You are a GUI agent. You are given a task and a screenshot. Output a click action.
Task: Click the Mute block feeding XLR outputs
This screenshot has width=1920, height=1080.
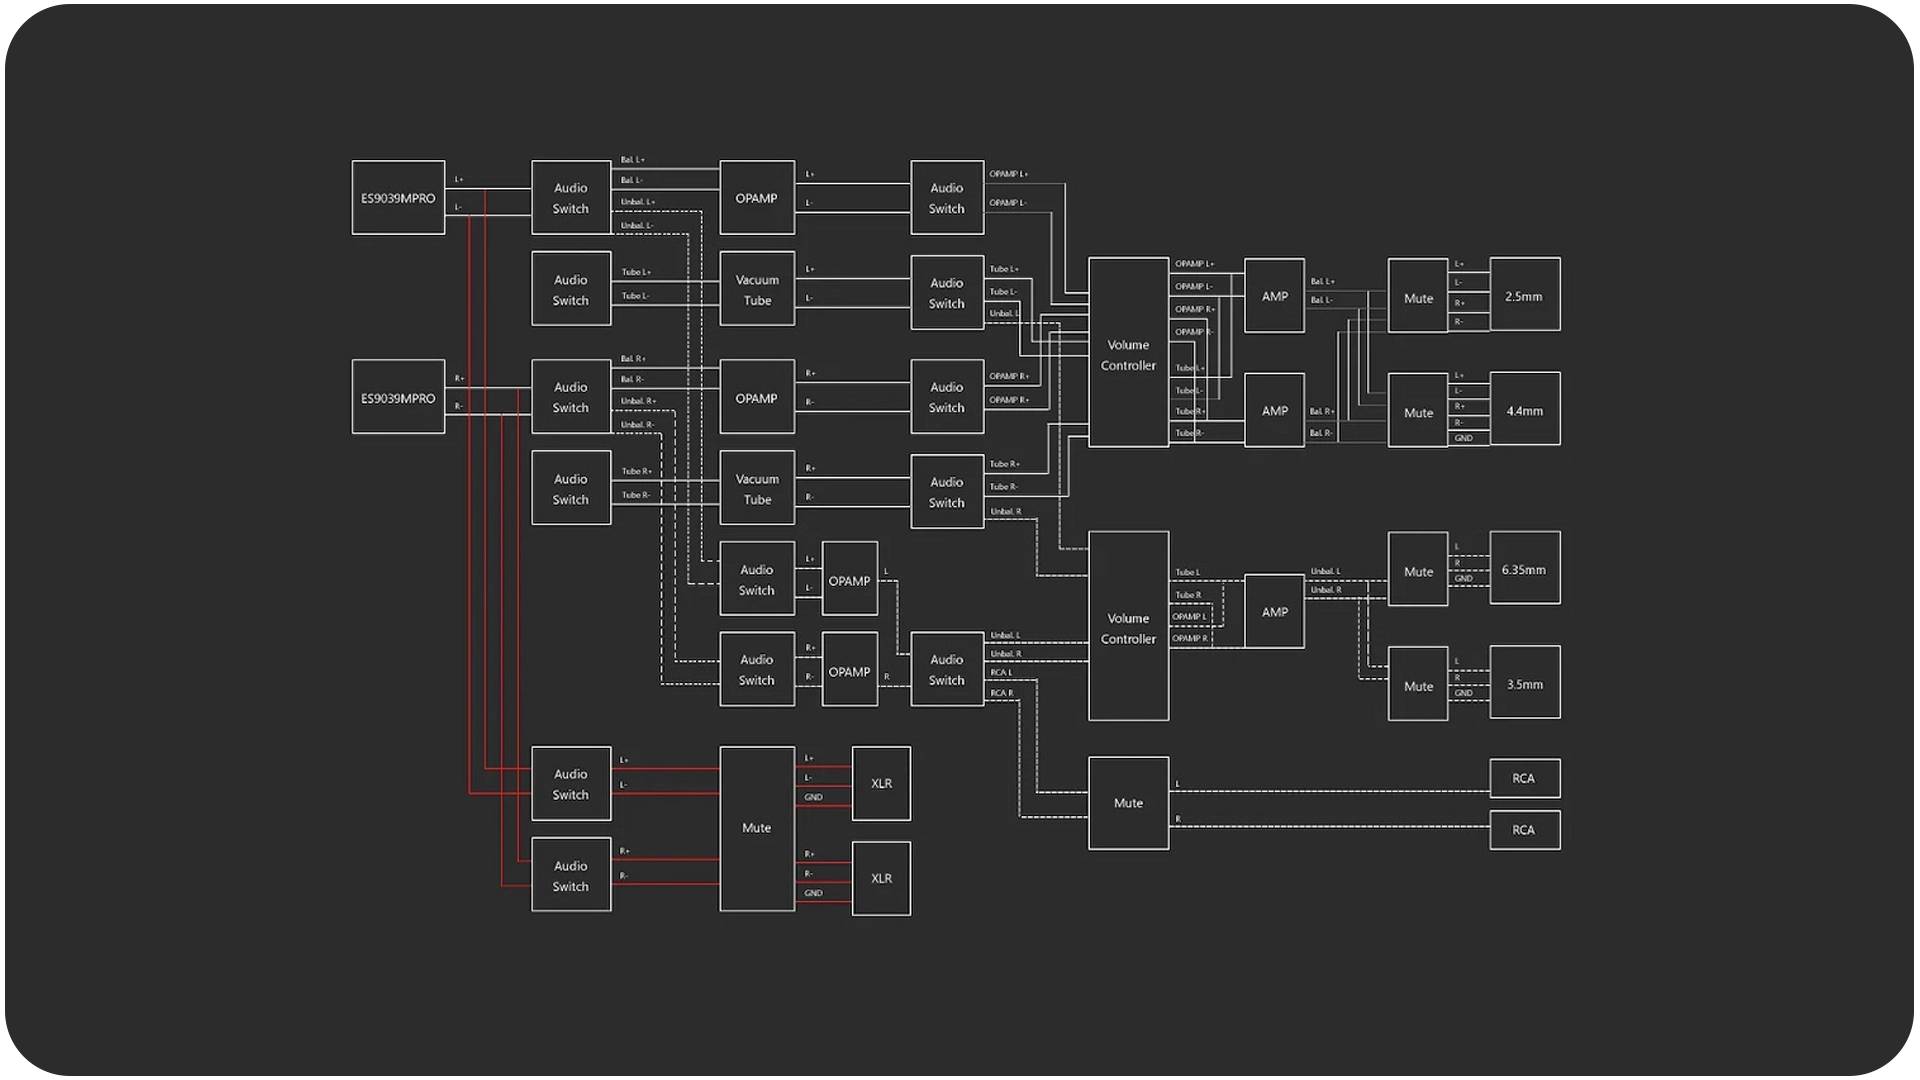coord(757,828)
